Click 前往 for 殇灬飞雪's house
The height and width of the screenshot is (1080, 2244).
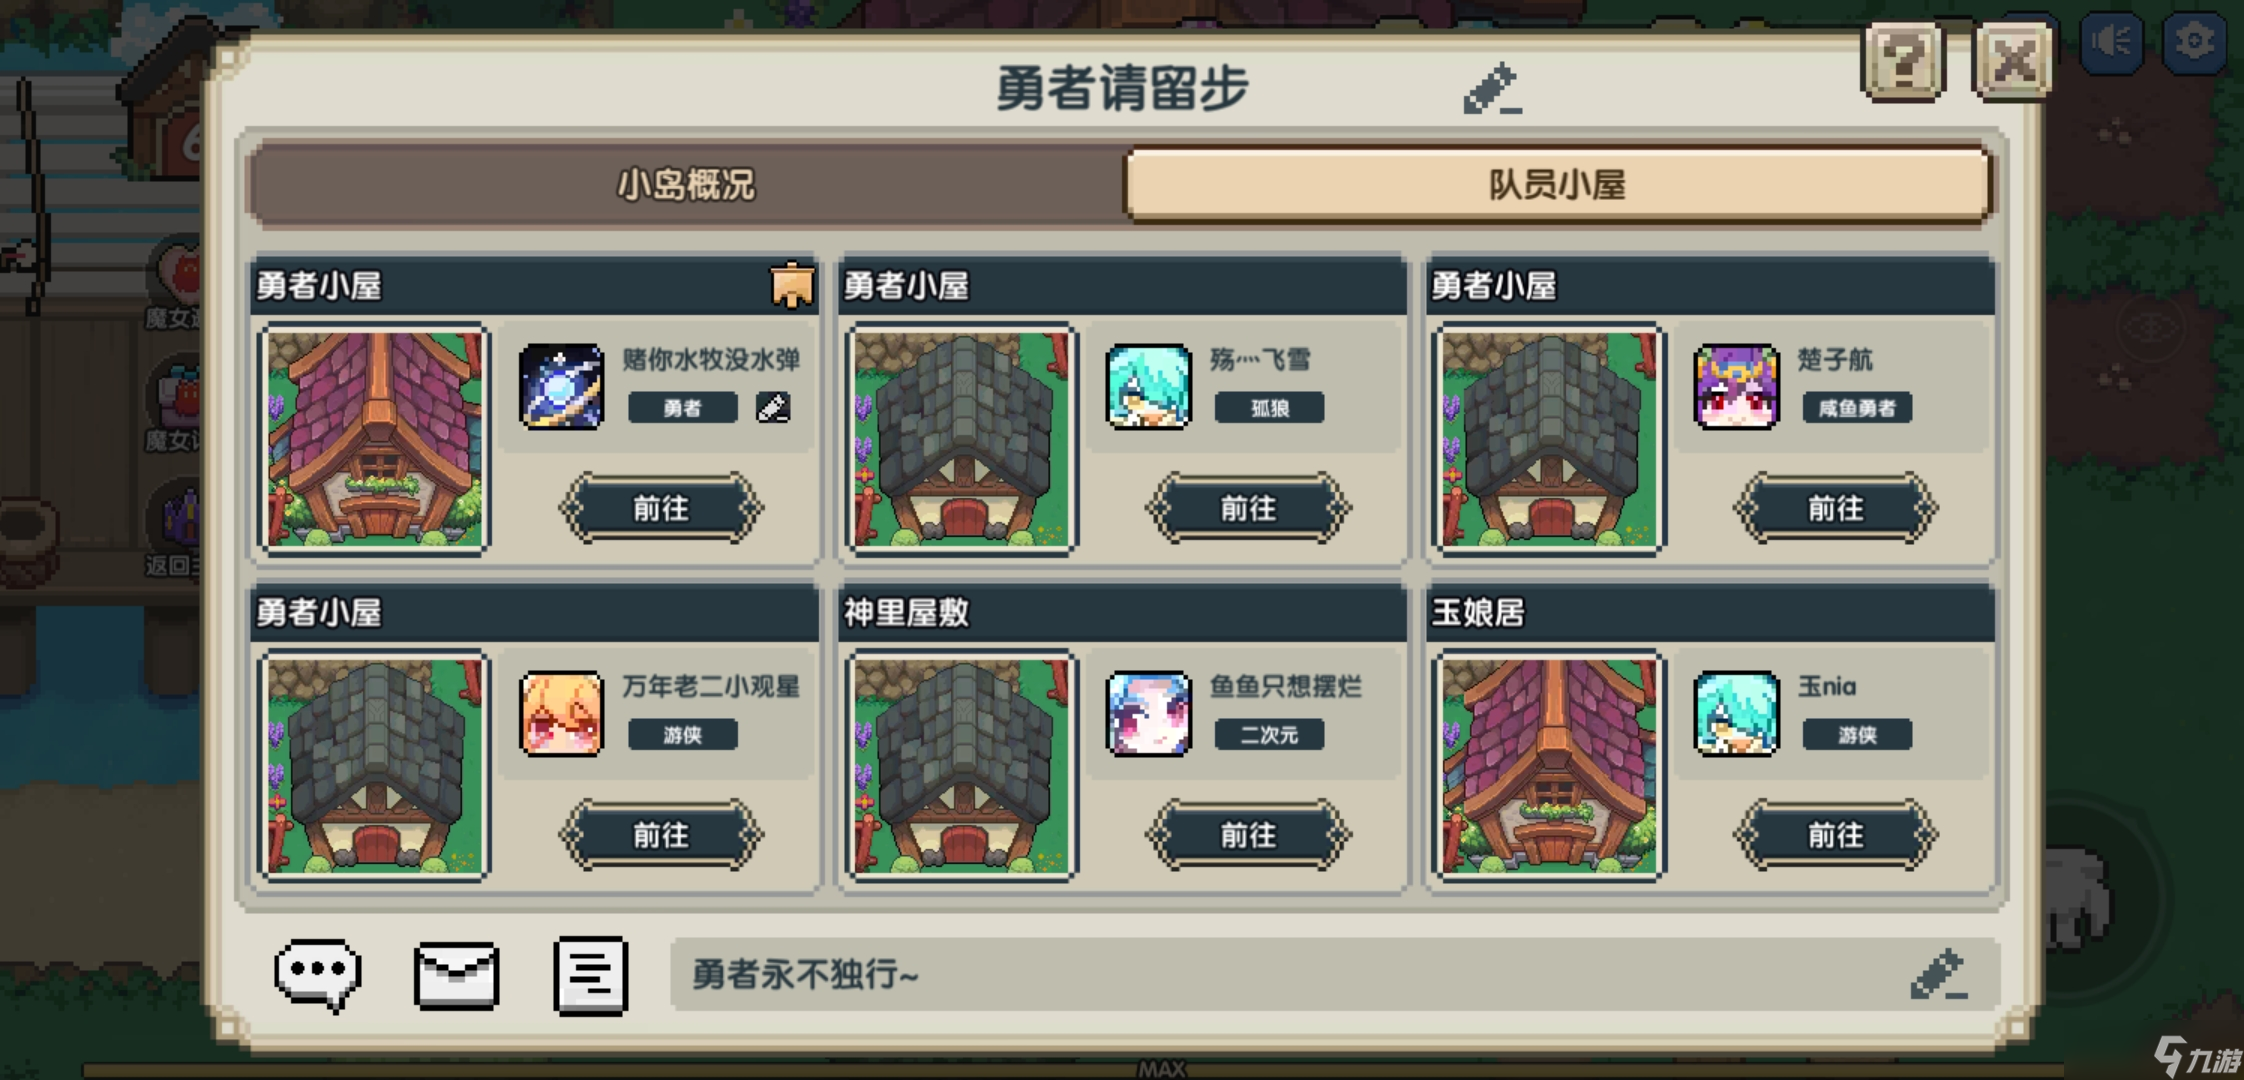[1248, 508]
